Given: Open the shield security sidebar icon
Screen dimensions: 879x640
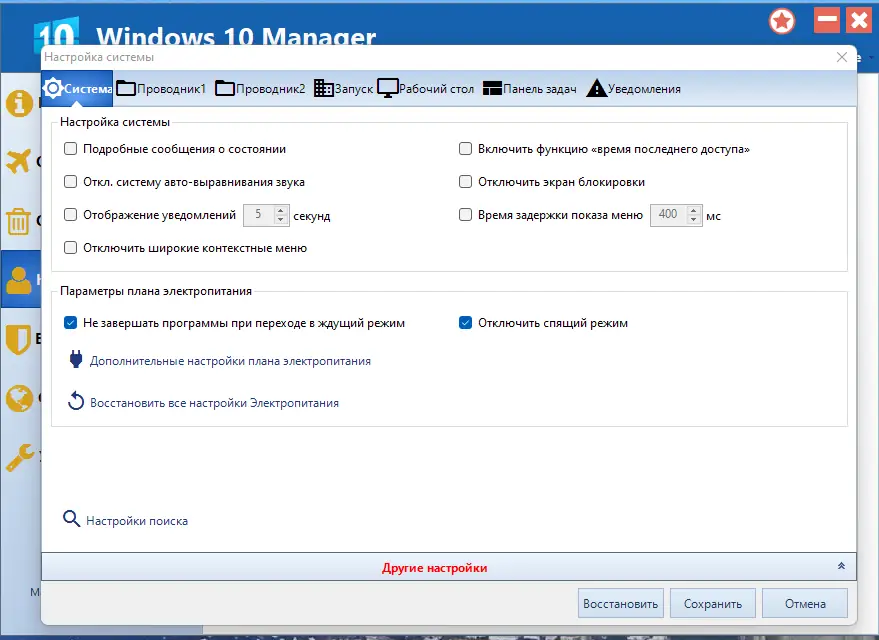Looking at the screenshot, I should pos(18,339).
